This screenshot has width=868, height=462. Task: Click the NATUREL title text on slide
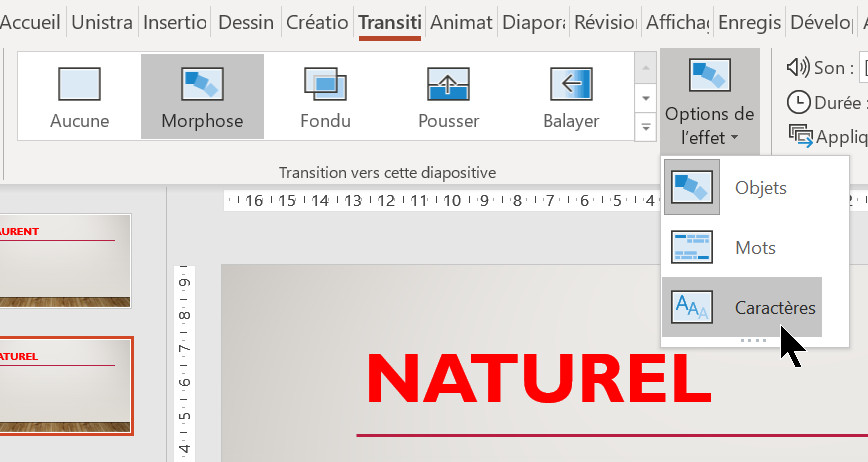tap(538, 377)
